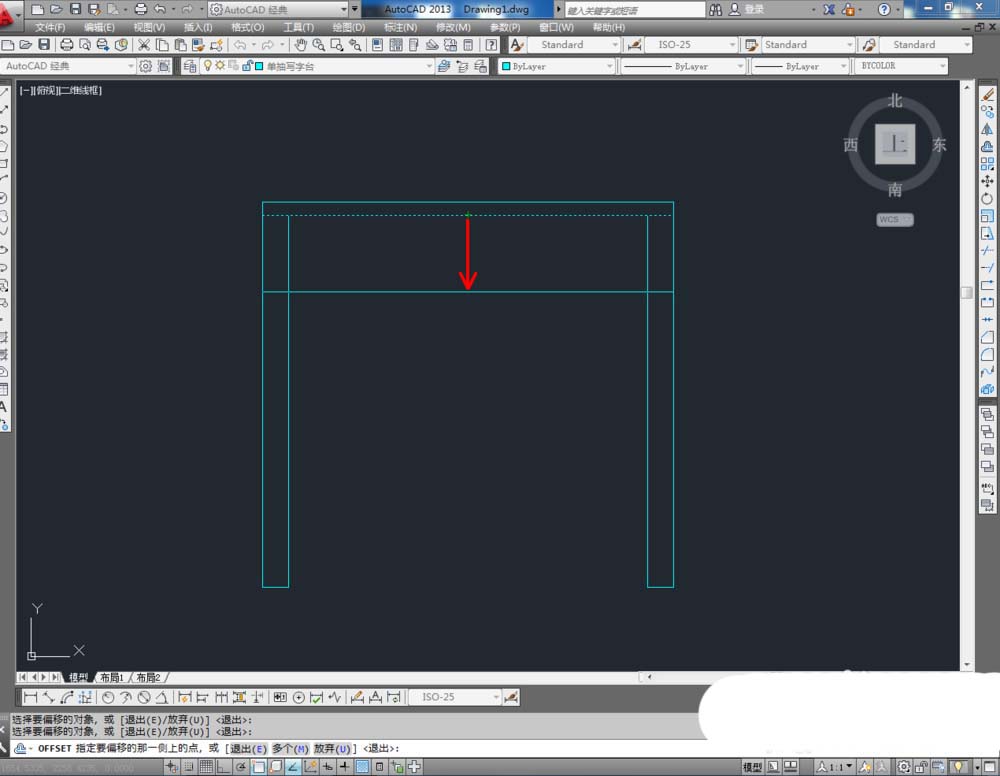Click the Rotate tool in modify toolbar
Image resolution: width=1000 pixels, height=776 pixels.
point(987,198)
